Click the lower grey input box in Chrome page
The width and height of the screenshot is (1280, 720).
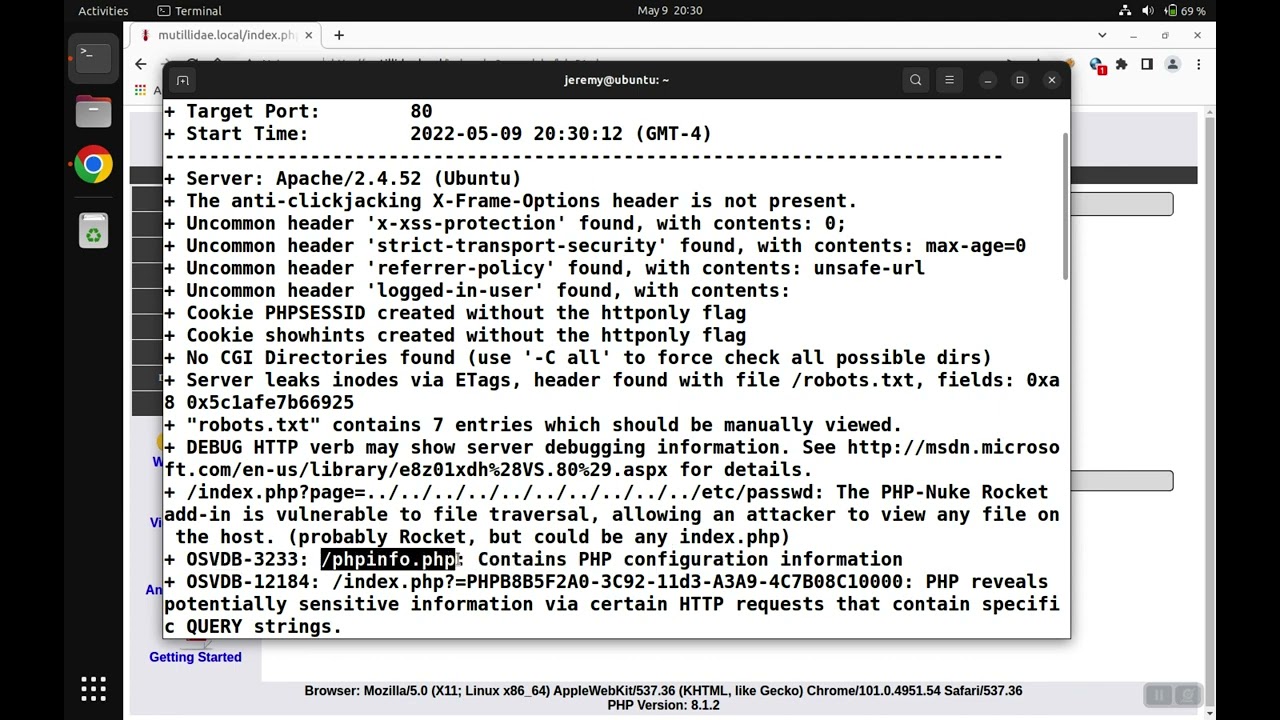pyautogui.click(x=1121, y=480)
